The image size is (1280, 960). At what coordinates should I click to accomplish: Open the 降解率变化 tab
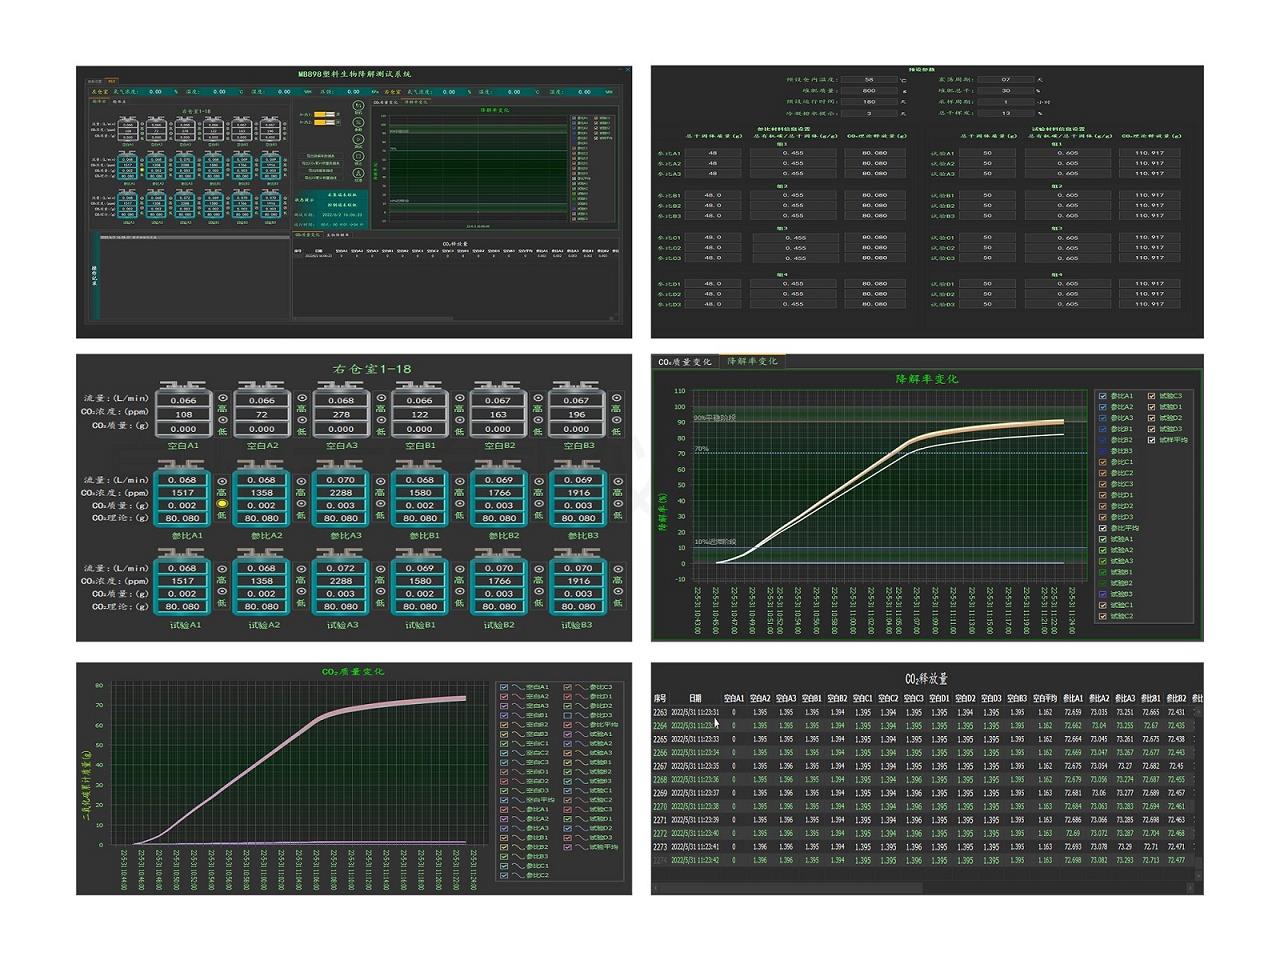coord(750,361)
